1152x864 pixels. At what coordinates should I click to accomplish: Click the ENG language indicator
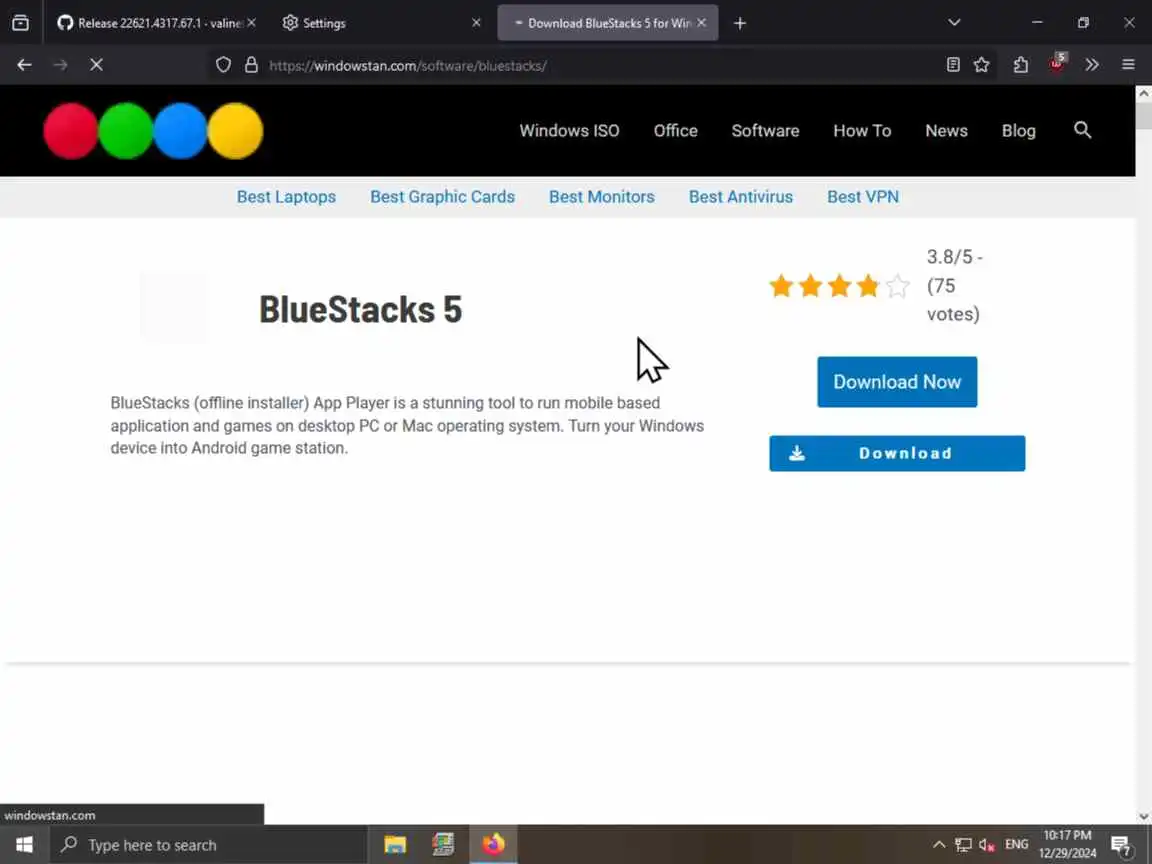(1017, 845)
